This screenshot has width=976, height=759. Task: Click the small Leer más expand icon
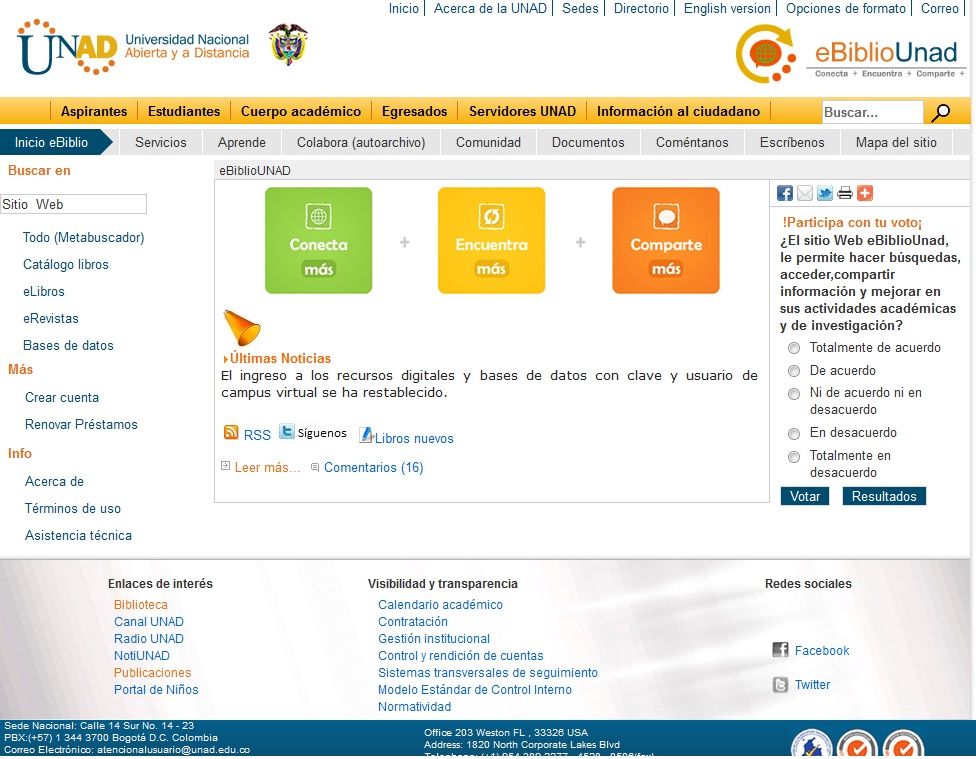click(x=225, y=466)
